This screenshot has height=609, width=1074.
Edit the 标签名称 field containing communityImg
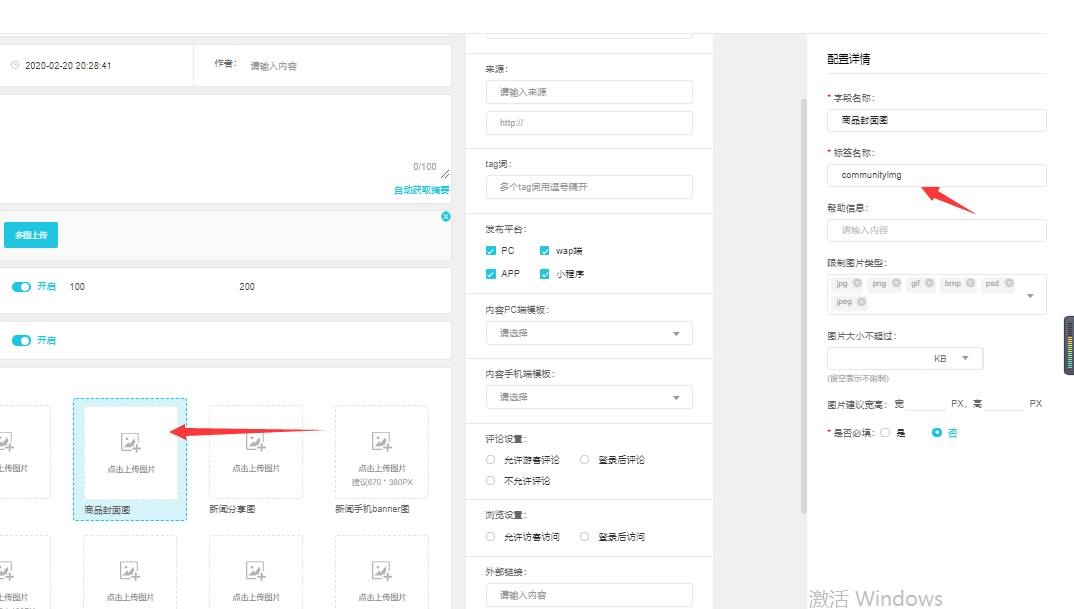(936, 175)
